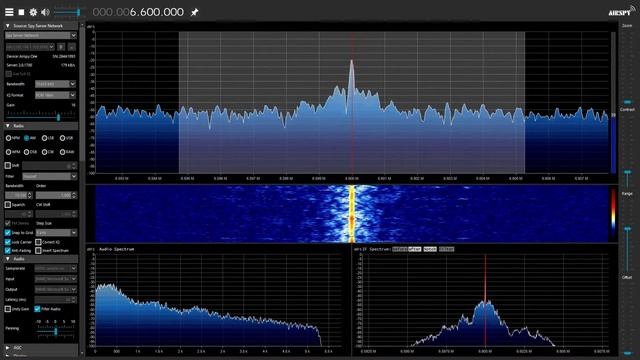Click the waterfall display center signal

coord(352,213)
